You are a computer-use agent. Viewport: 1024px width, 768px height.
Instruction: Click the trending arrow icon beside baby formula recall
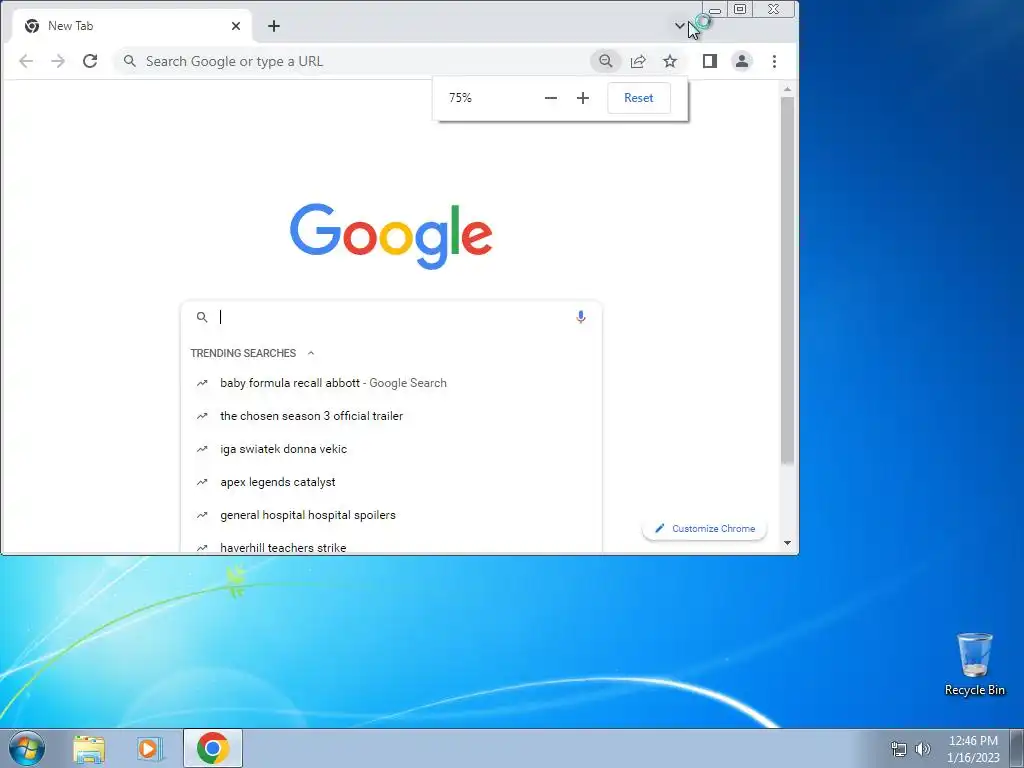point(202,383)
